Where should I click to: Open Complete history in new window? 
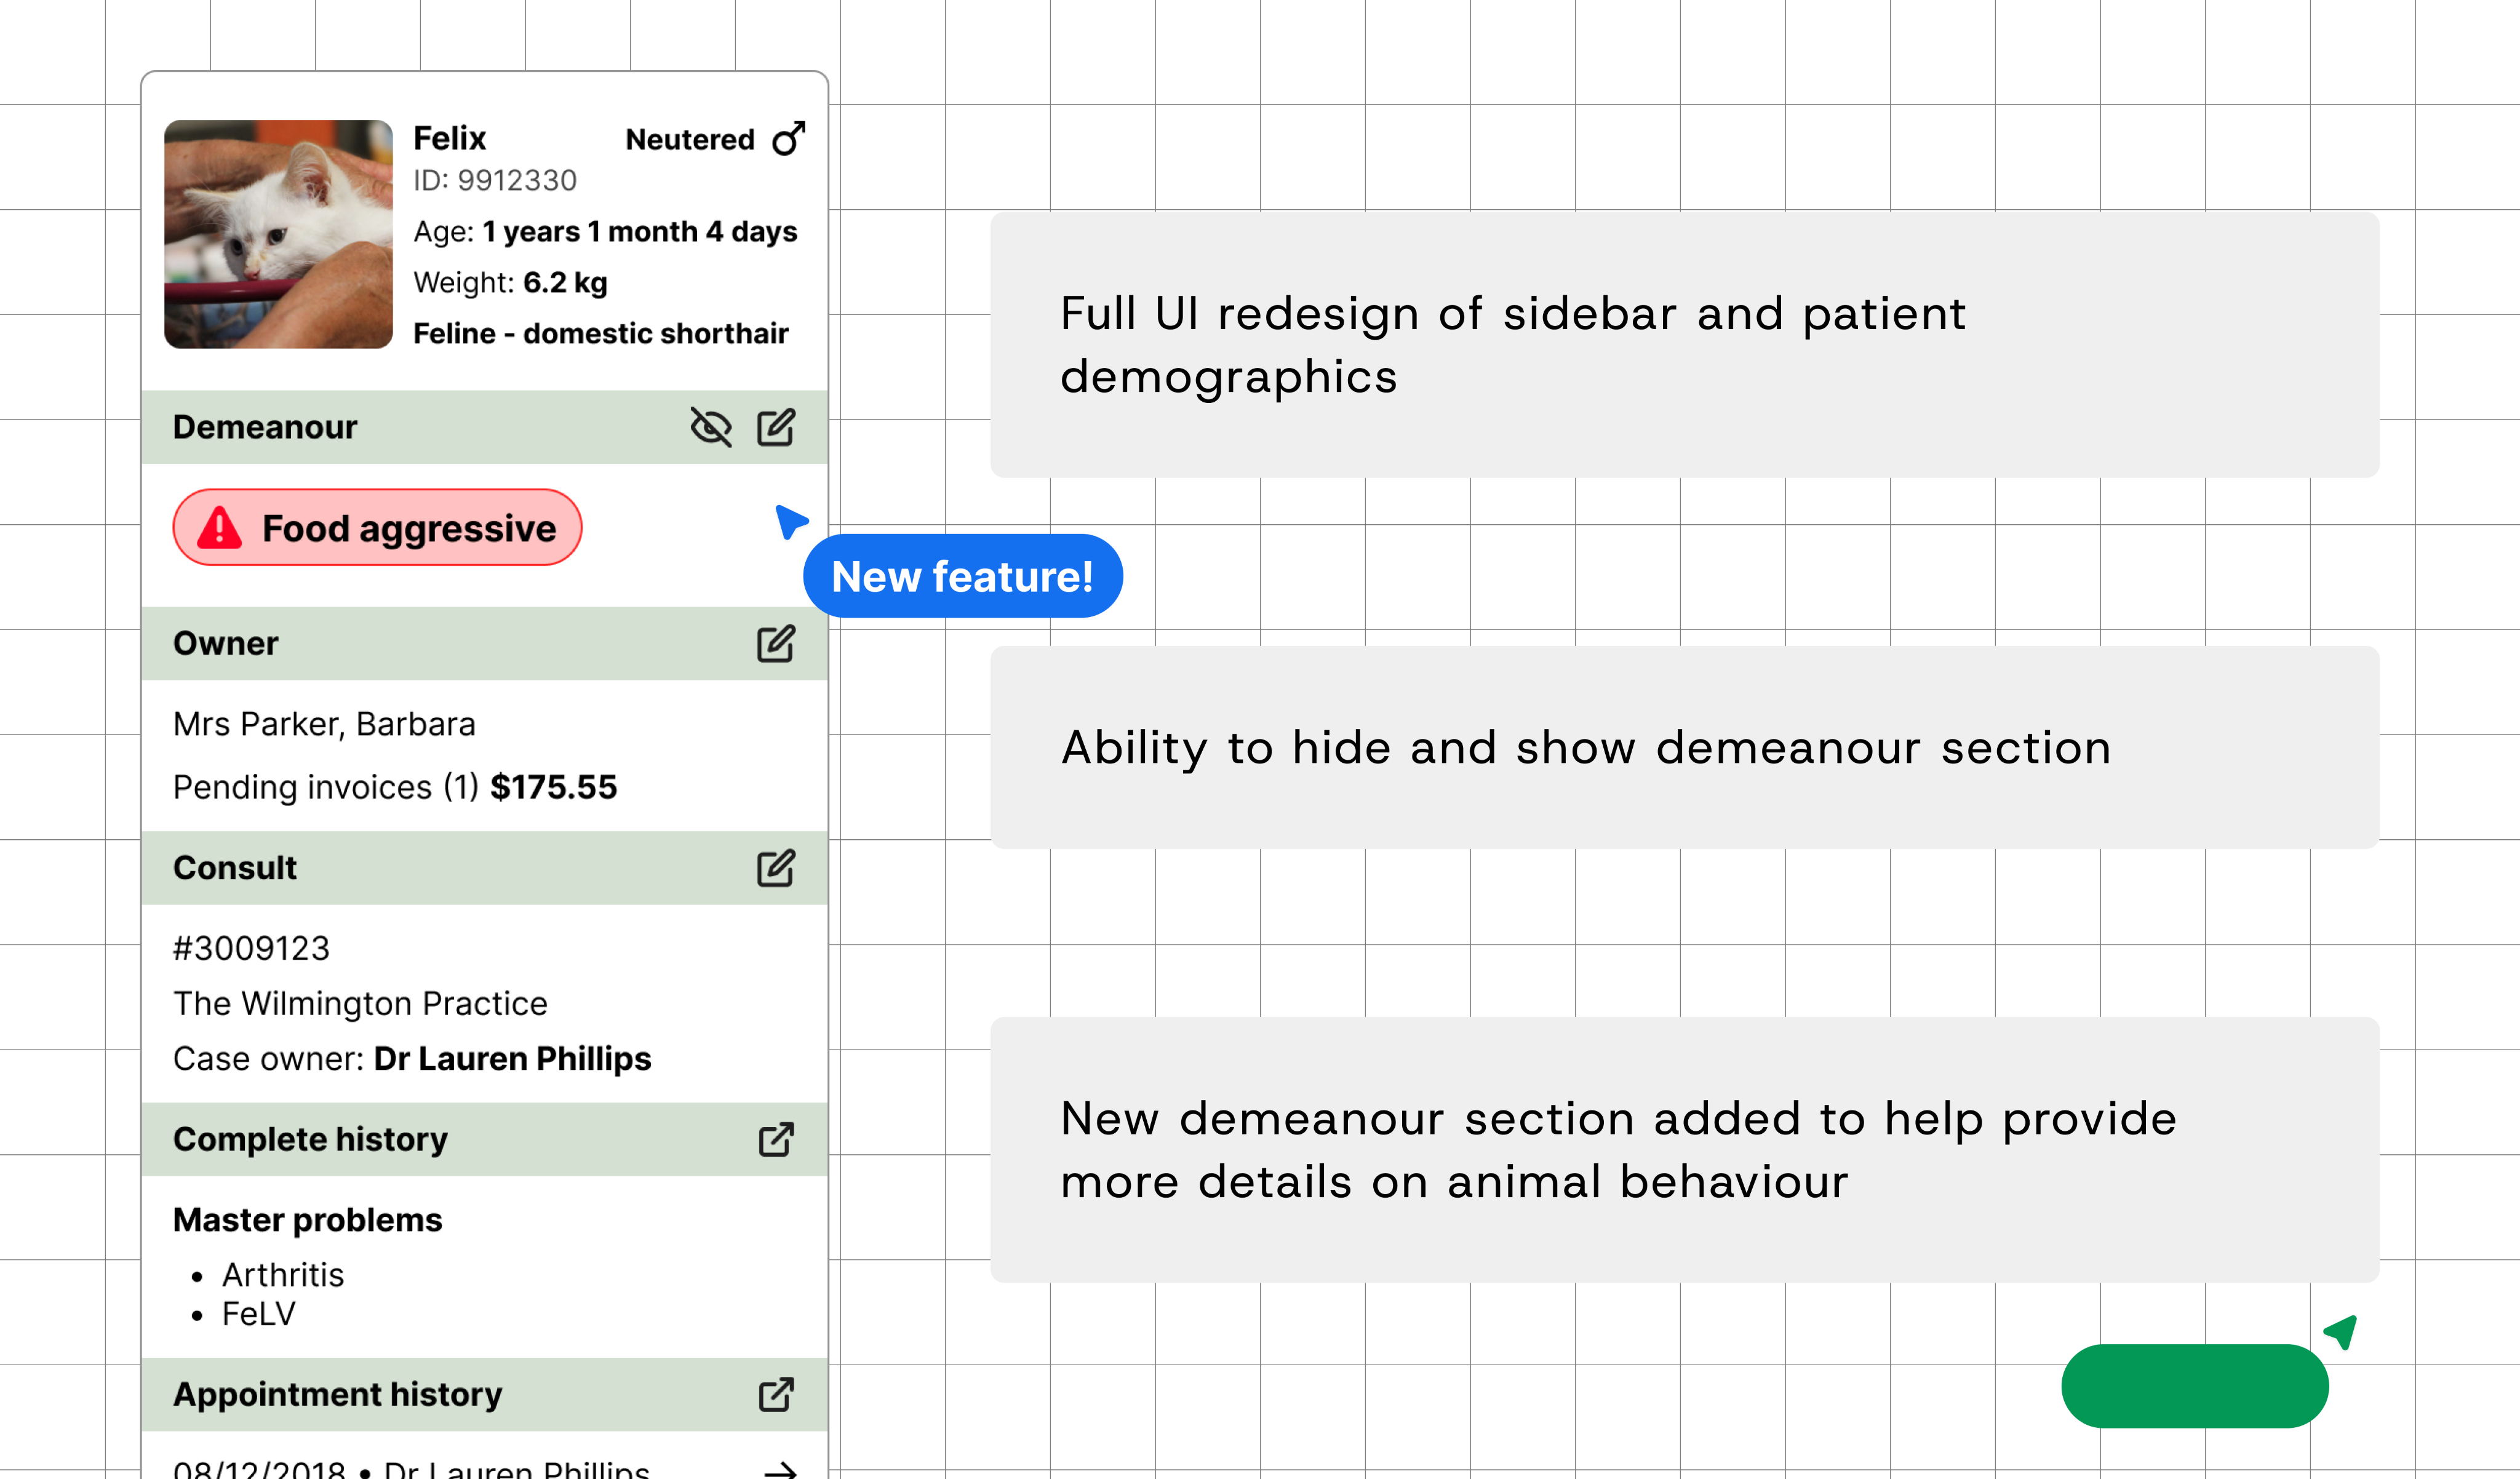coord(776,1140)
